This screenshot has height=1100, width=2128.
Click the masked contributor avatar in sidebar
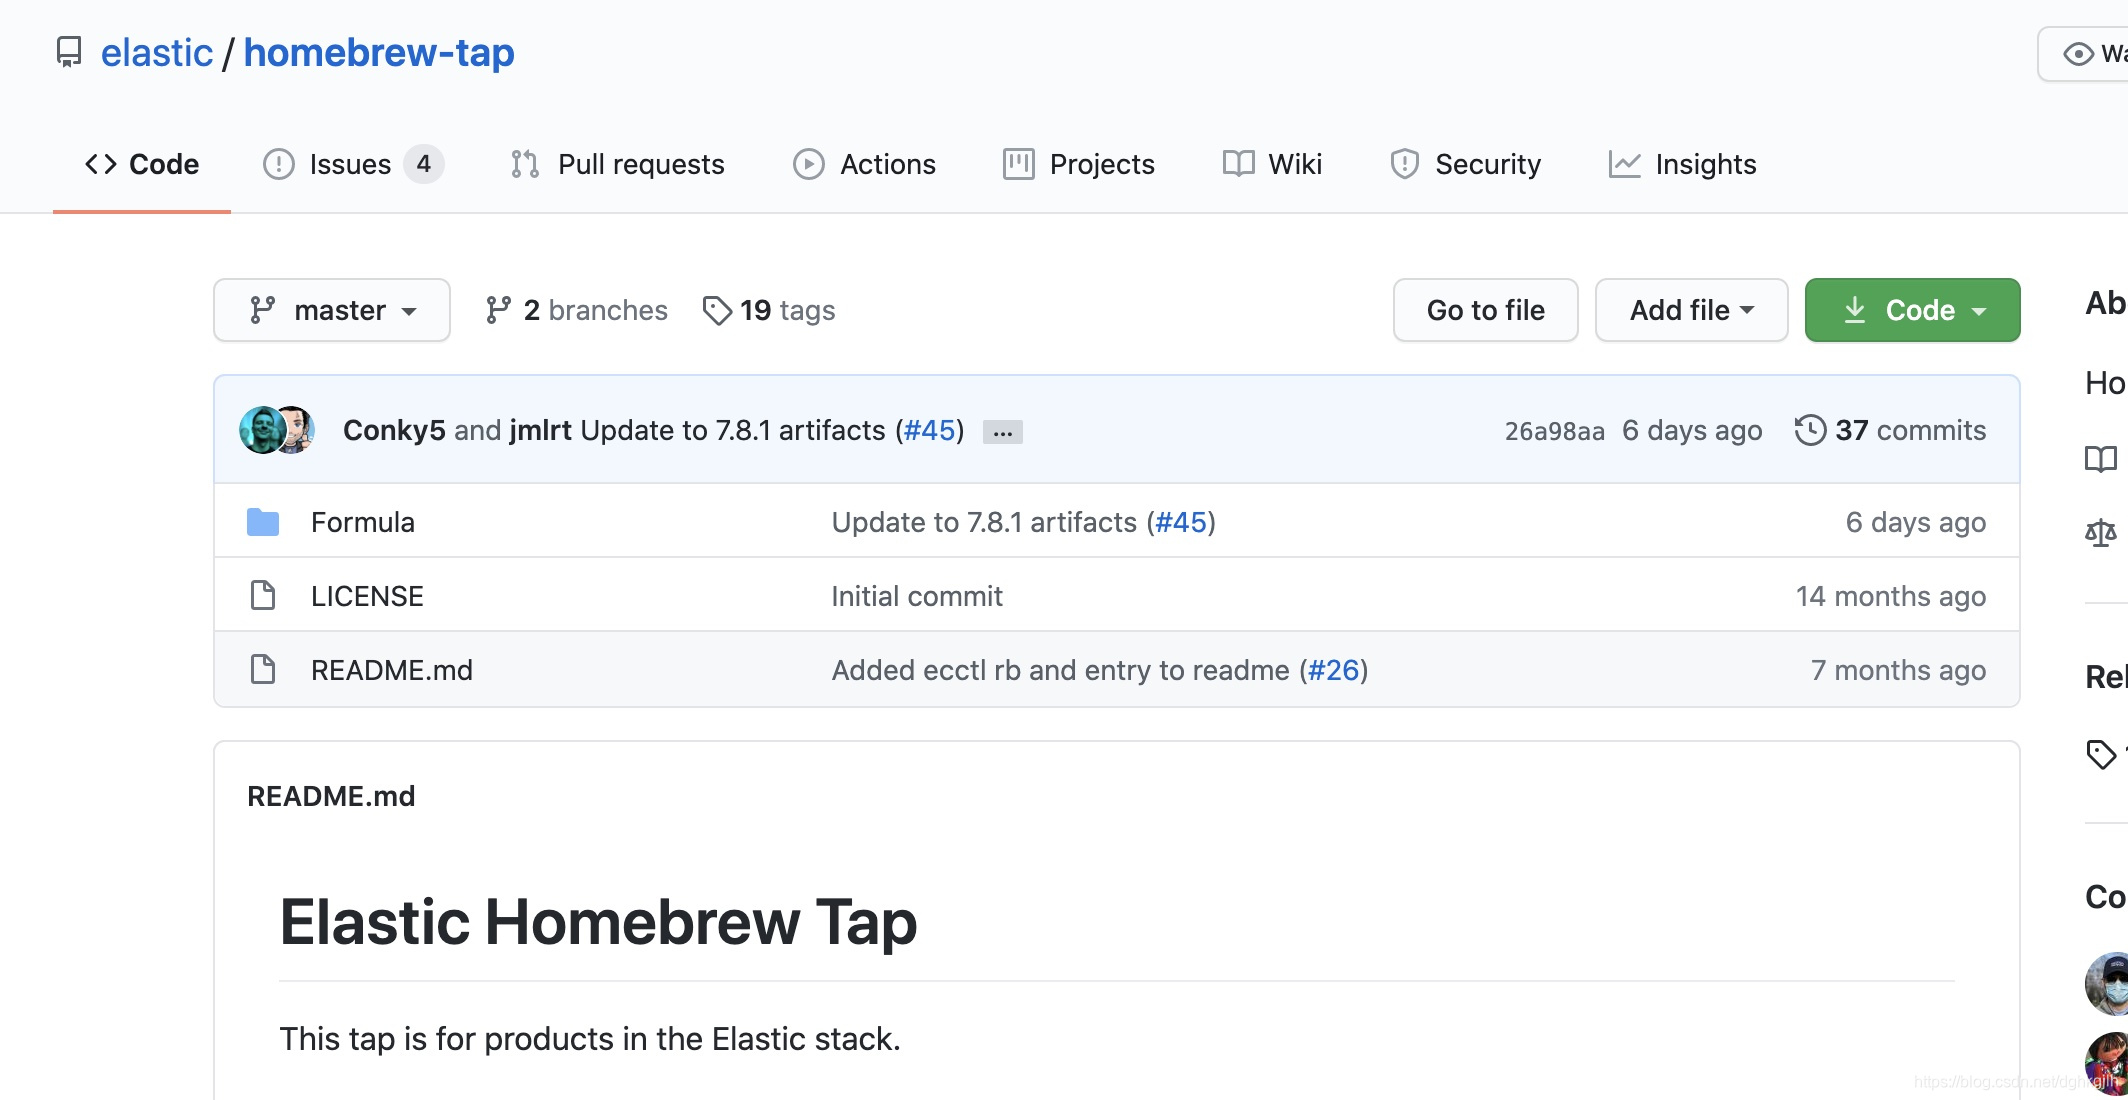coord(2108,984)
